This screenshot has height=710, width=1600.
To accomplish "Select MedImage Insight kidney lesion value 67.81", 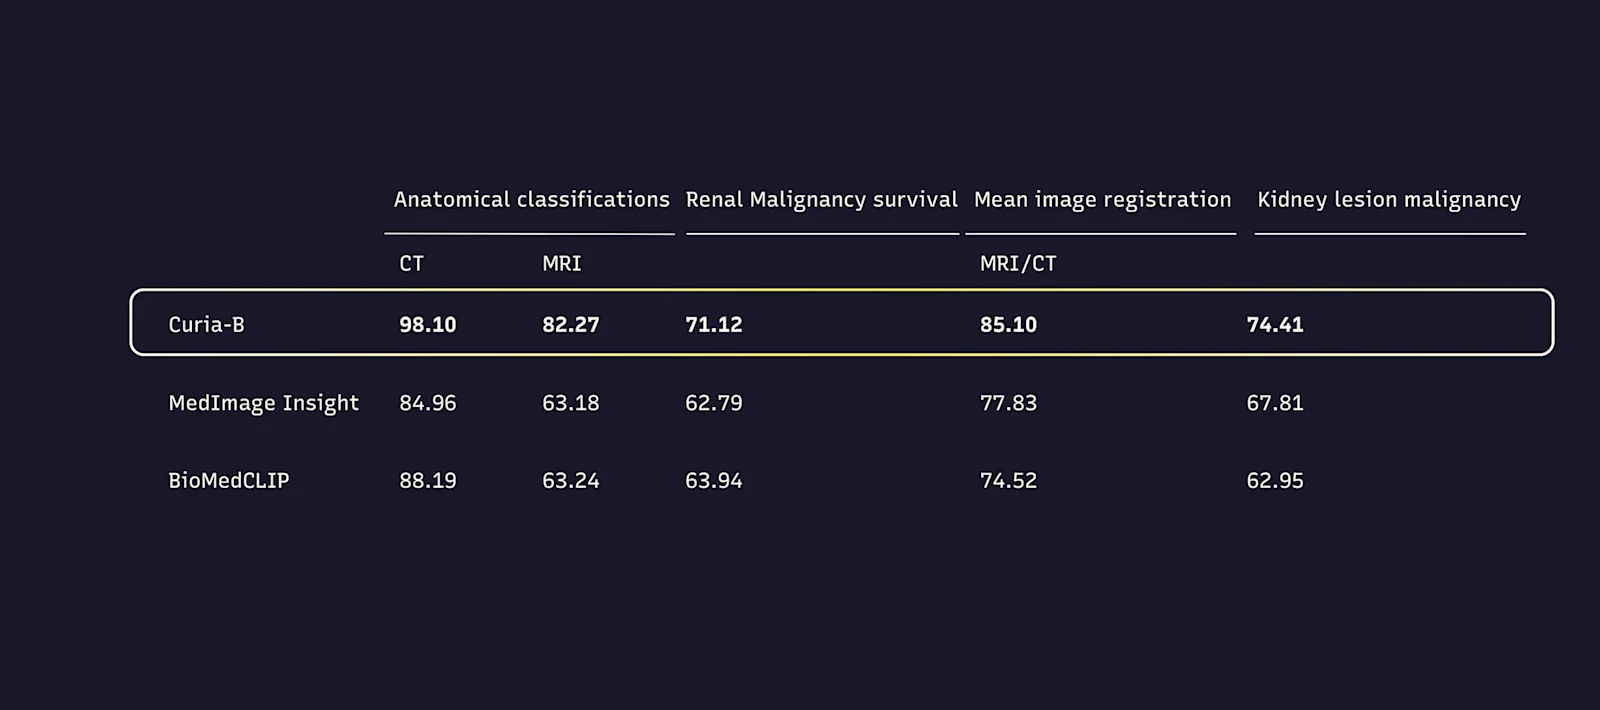I will [x=1275, y=403].
